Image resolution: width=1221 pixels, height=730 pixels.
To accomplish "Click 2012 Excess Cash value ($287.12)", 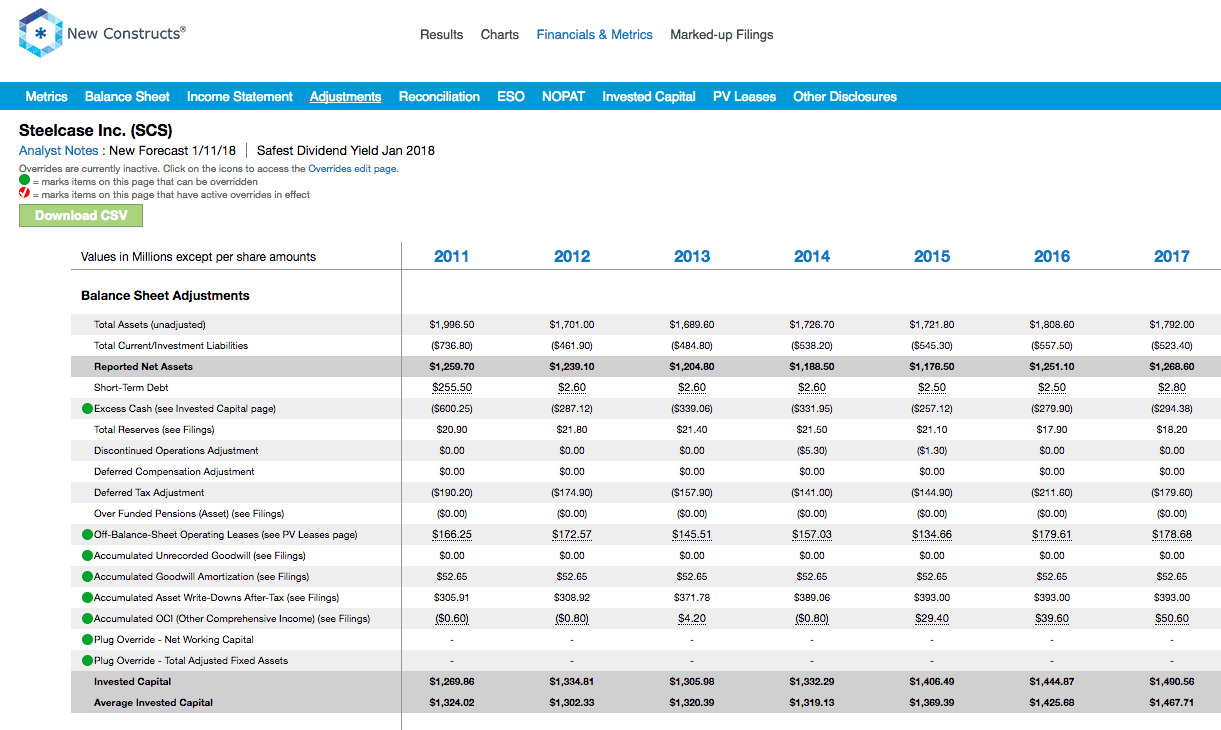I will [572, 408].
